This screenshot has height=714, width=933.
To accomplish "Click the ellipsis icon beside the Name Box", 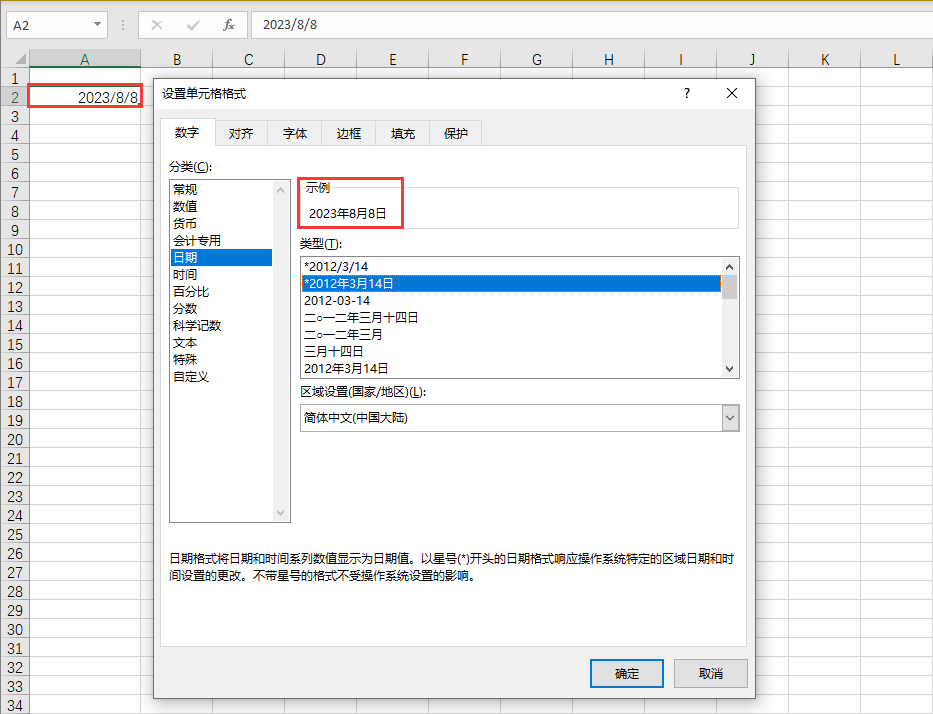I will coord(121,24).
